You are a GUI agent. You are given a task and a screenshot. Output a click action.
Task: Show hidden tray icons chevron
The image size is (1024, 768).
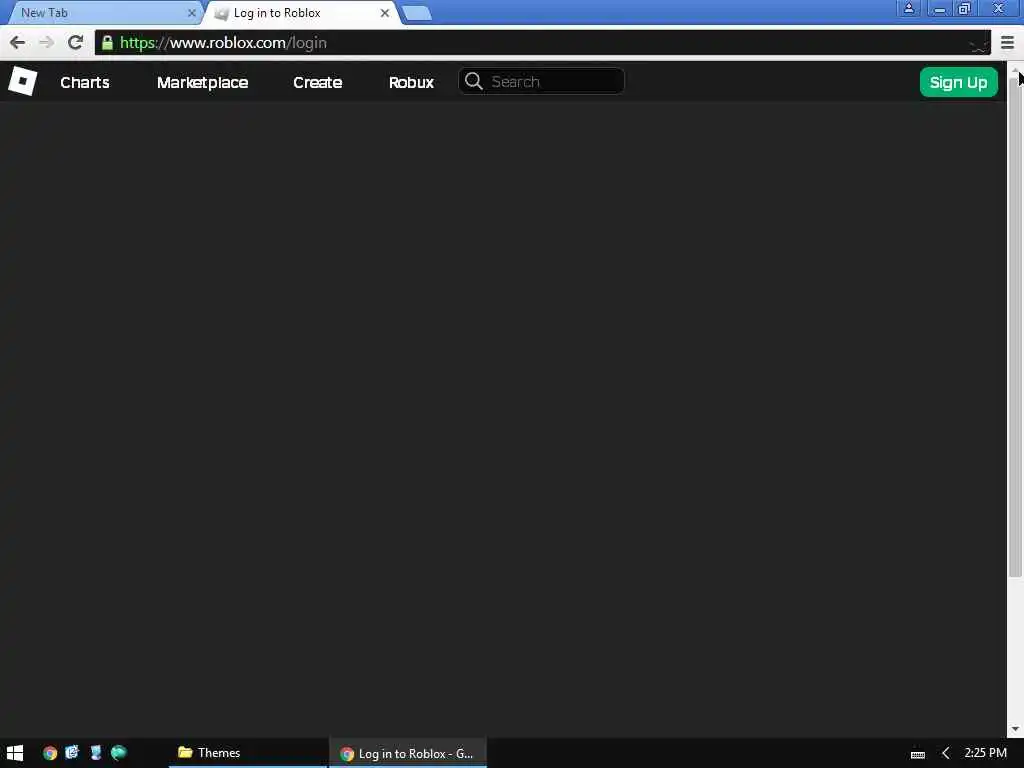pyautogui.click(x=945, y=754)
